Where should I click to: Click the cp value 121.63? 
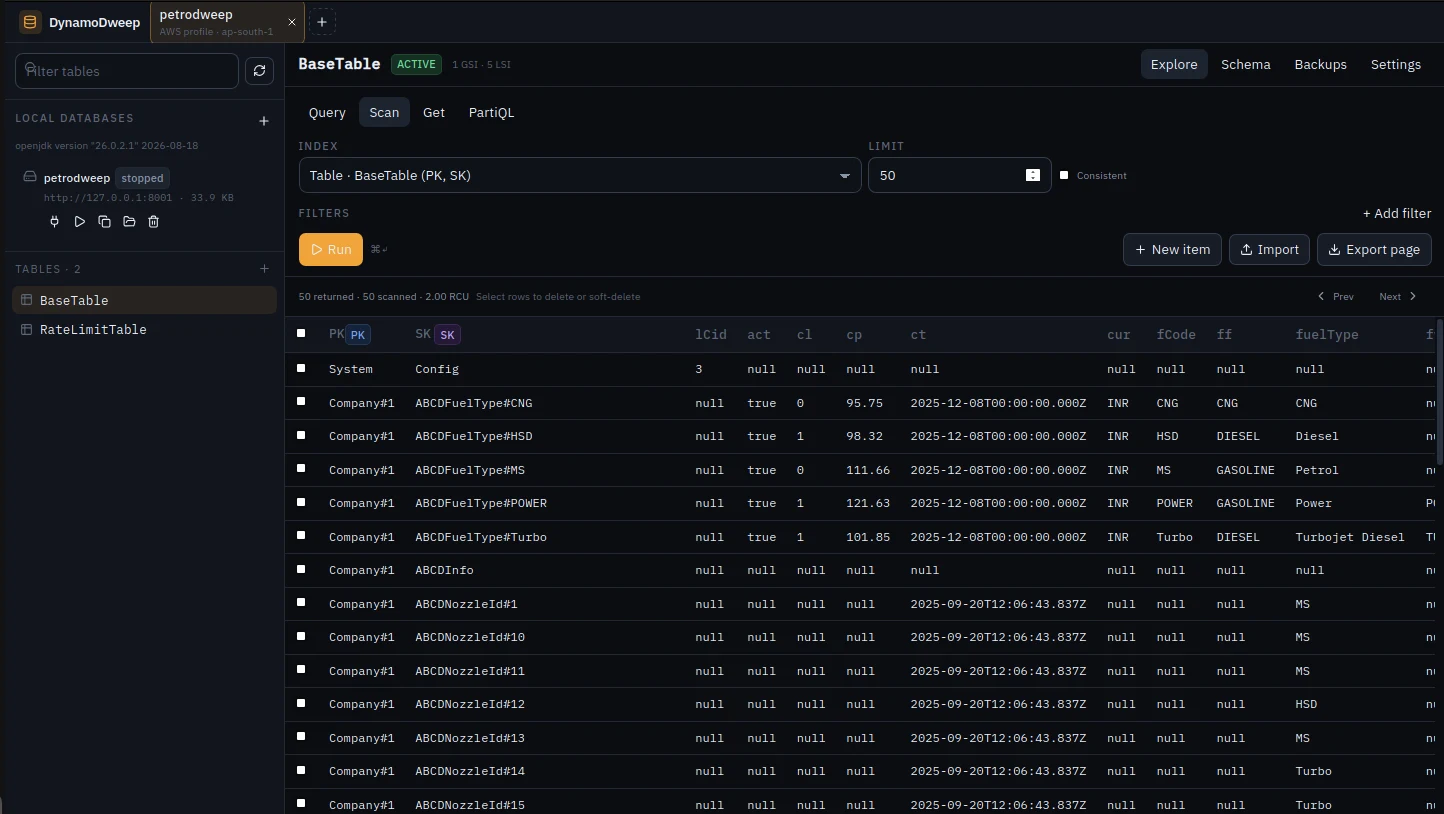coord(867,503)
